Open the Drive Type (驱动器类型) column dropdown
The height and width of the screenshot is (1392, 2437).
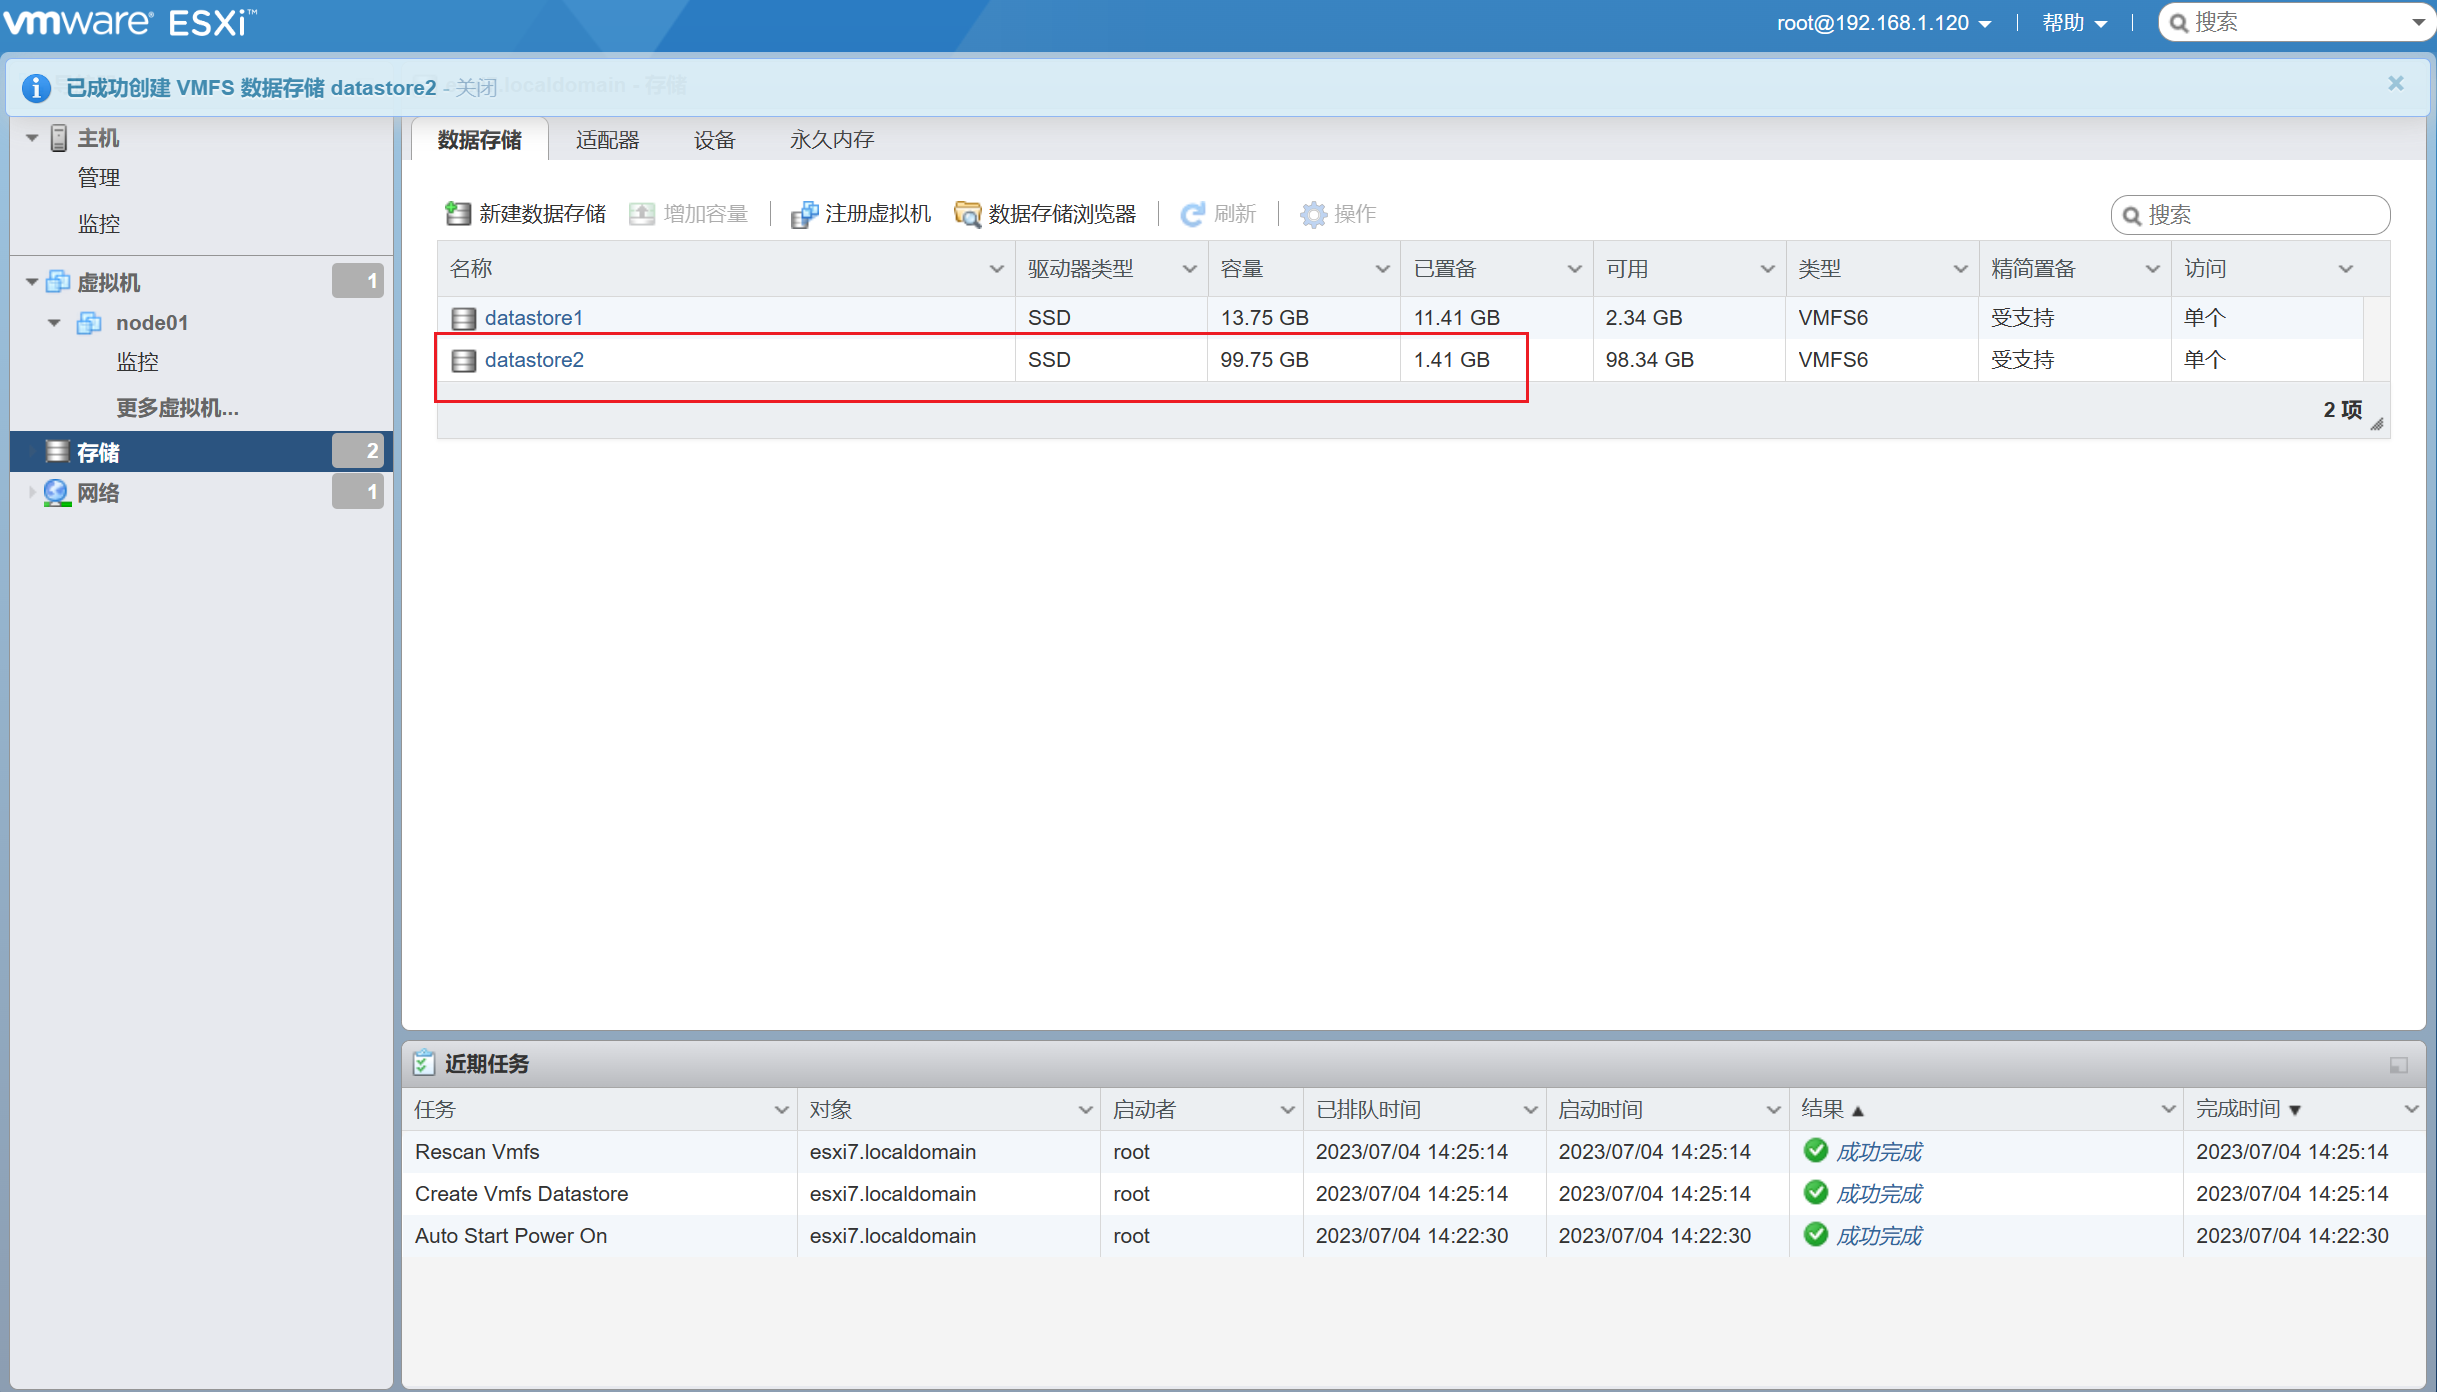coord(1189,269)
